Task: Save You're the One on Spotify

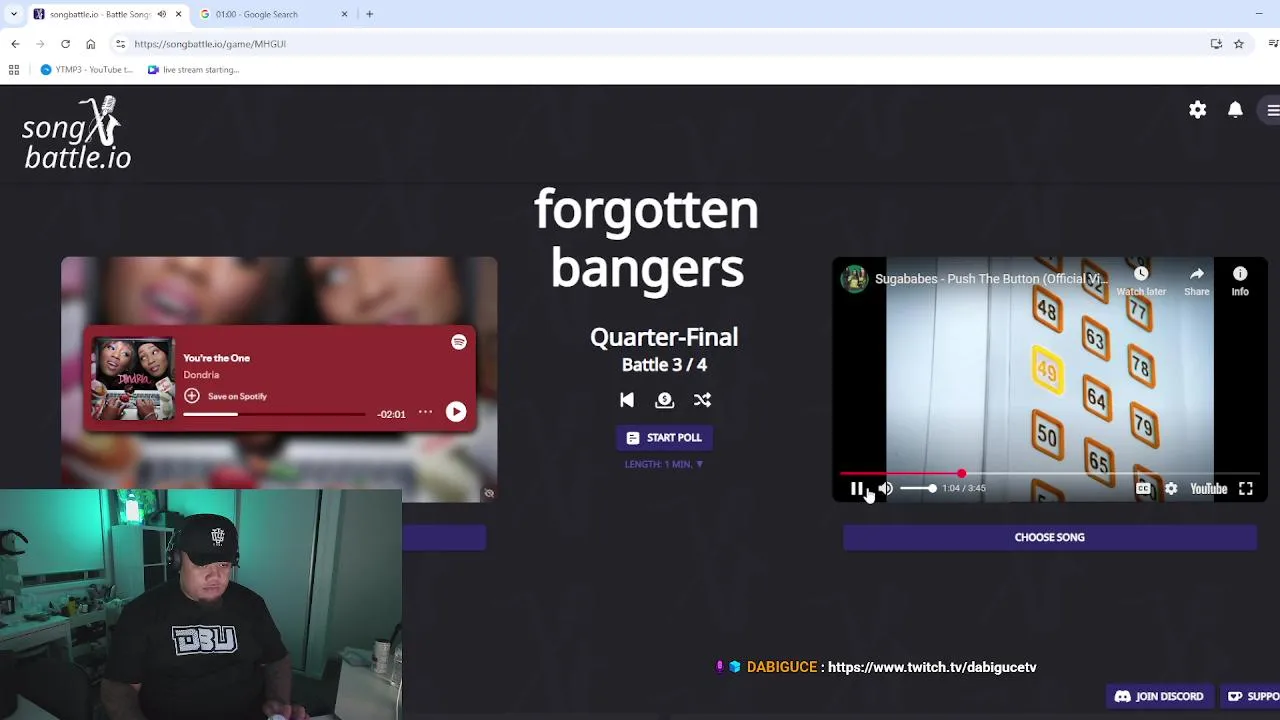Action: [226, 396]
